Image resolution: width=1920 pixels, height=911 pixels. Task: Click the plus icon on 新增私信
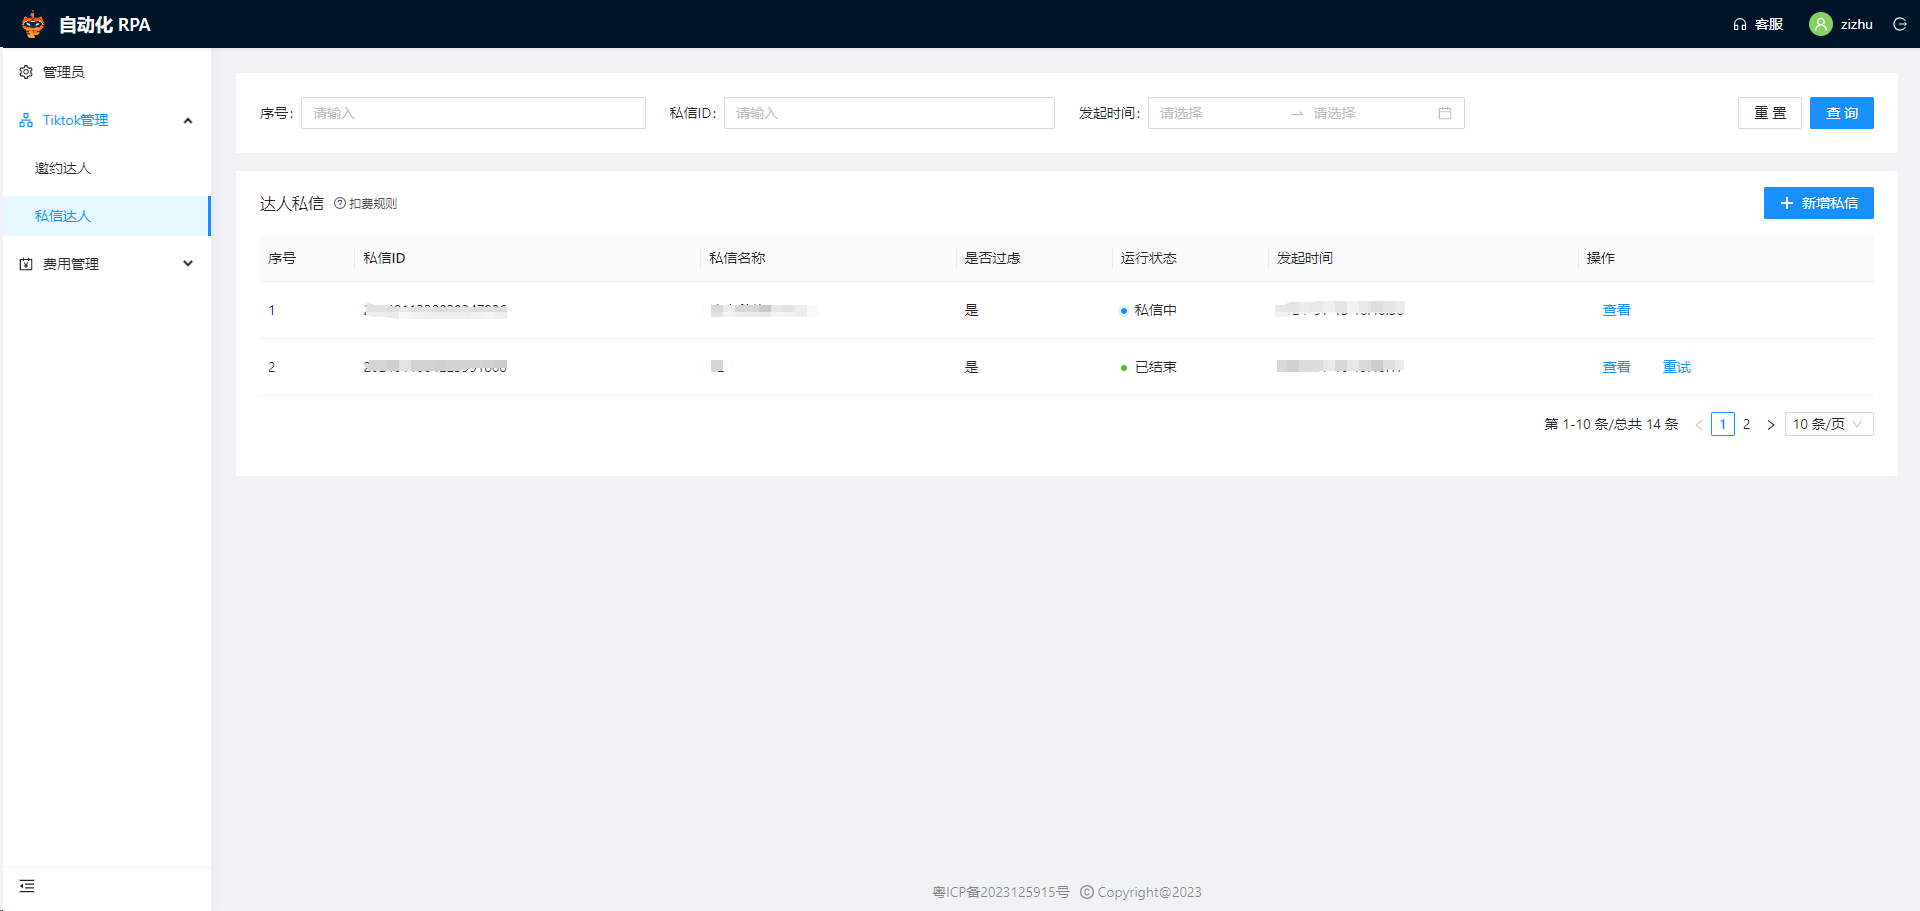pyautogui.click(x=1787, y=203)
